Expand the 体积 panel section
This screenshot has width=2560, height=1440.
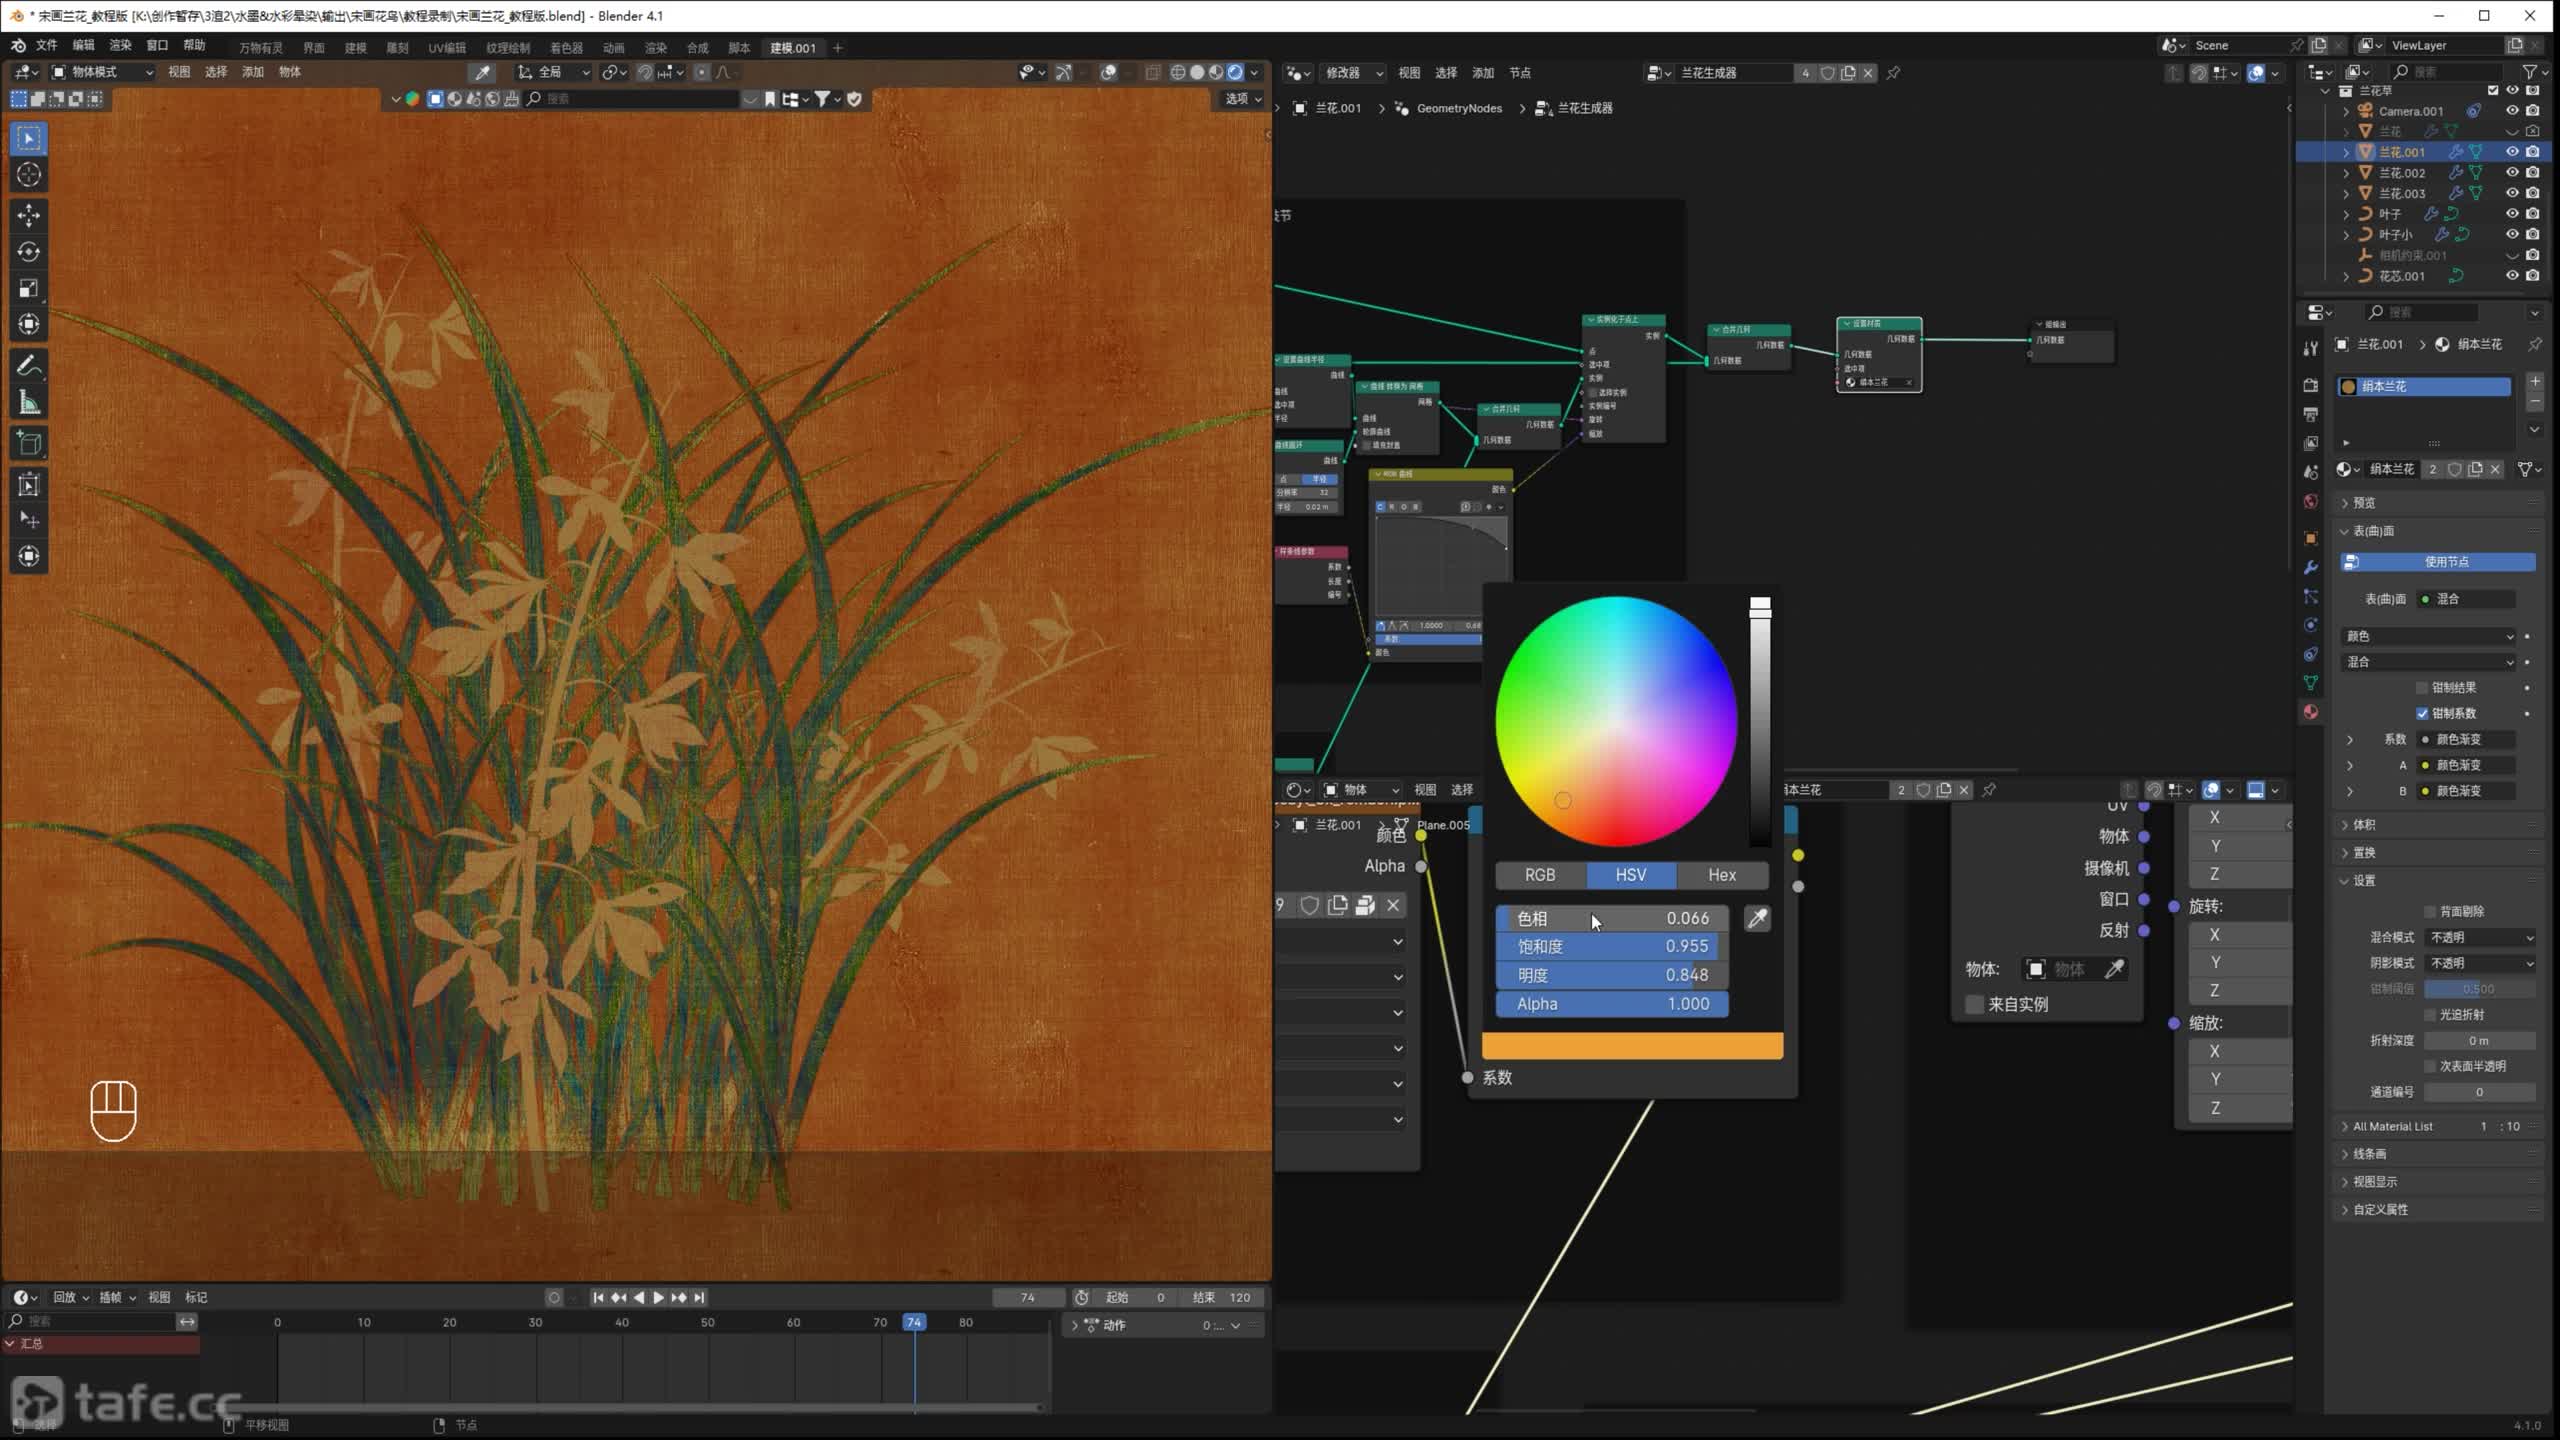pos(2363,824)
